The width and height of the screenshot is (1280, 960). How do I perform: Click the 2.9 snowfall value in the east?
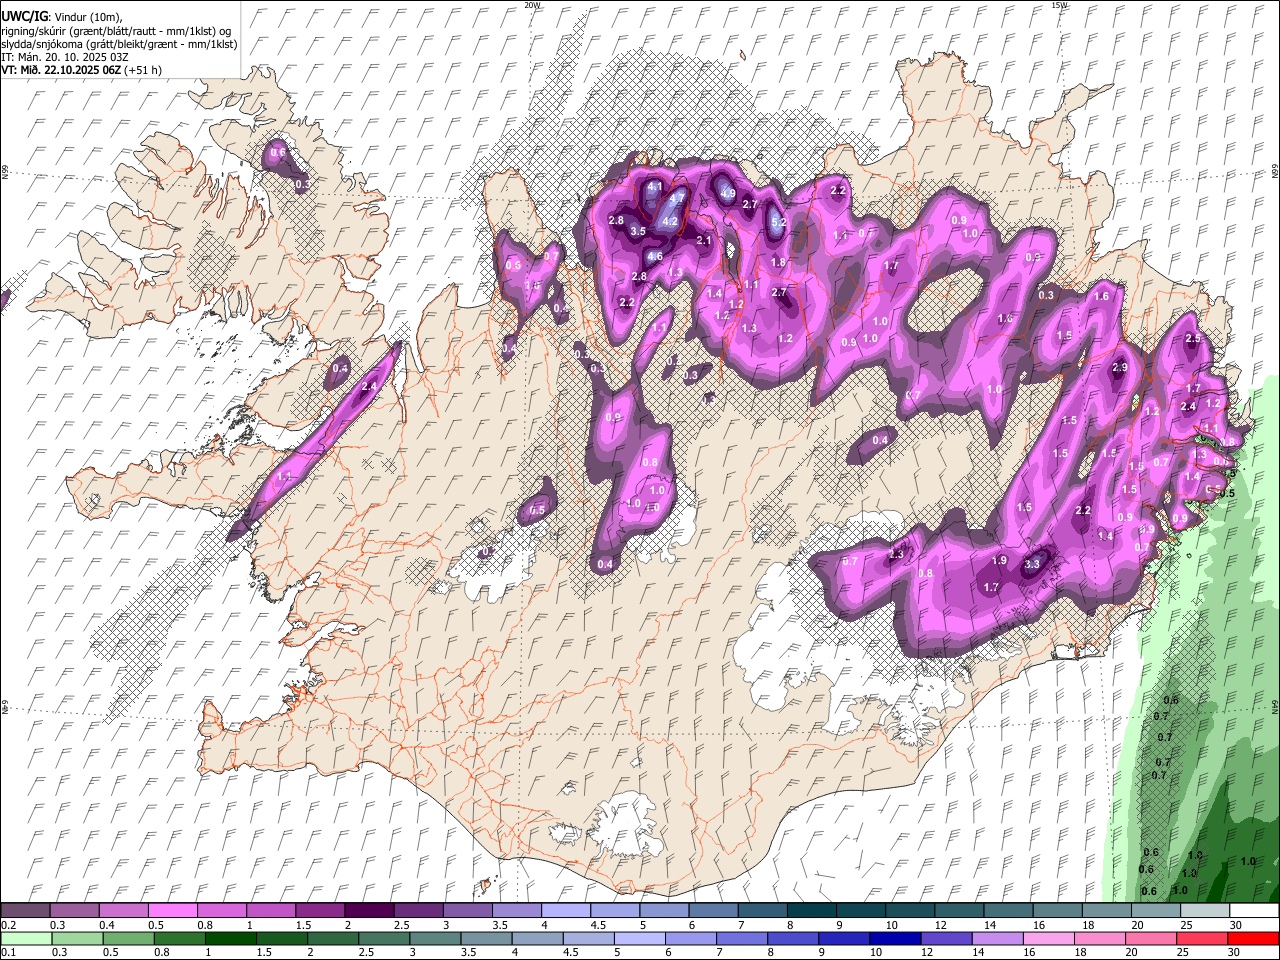click(1119, 368)
